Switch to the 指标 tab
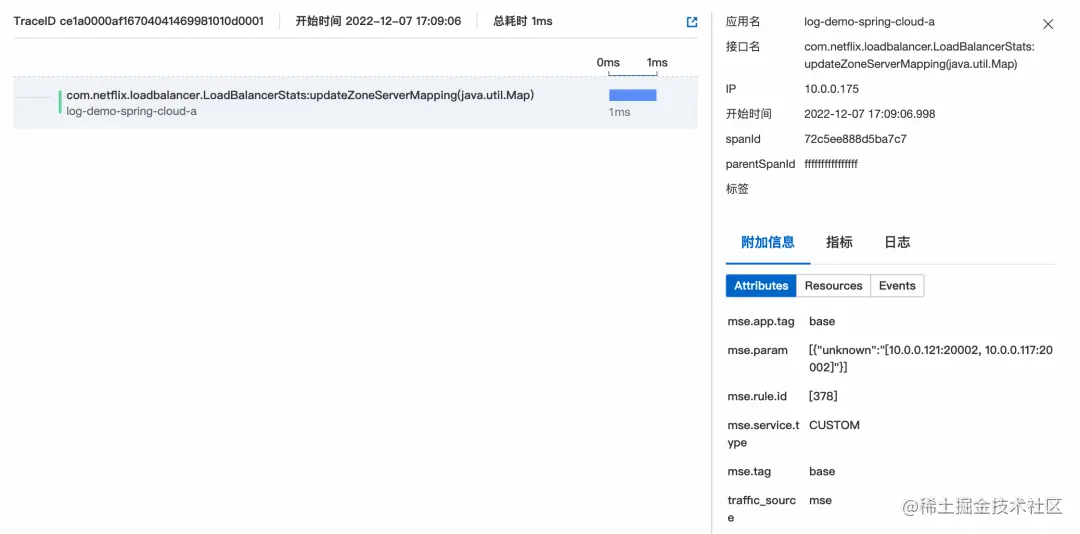1080x534 pixels. point(839,242)
